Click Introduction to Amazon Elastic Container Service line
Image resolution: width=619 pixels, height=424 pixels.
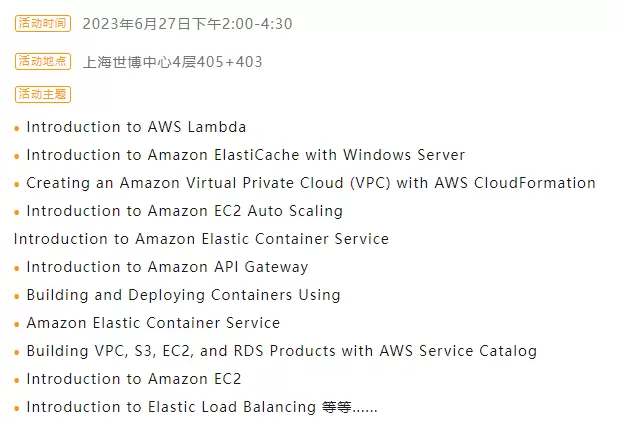click(201, 239)
